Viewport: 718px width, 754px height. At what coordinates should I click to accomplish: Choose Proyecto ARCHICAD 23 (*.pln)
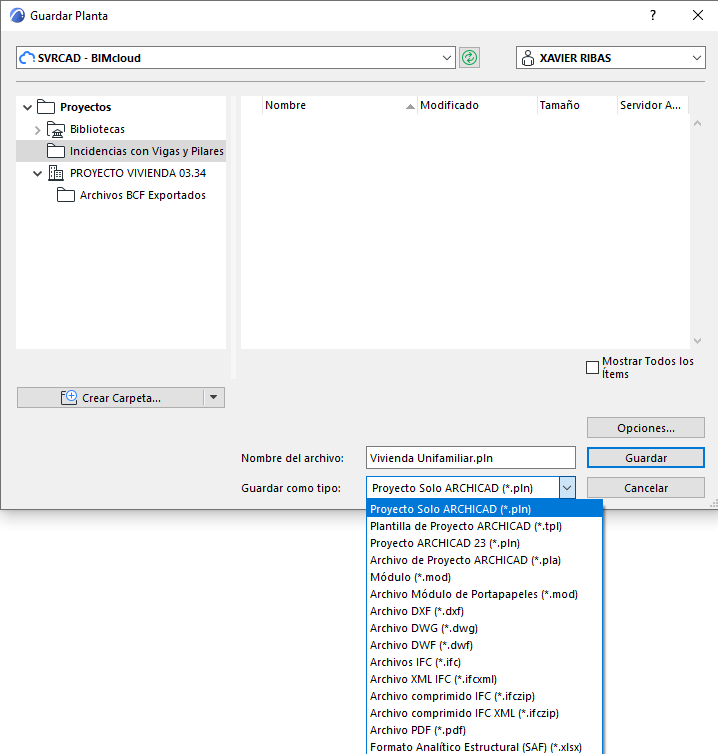tap(484, 543)
